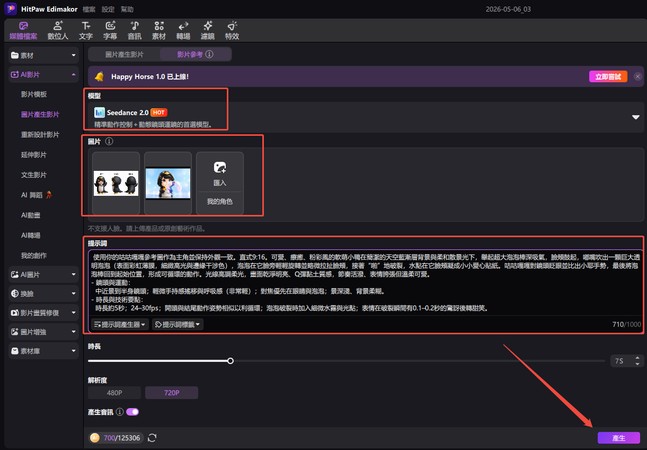Screen dimensions: 647x450
Task: Open 文生影片 in the sidebar
Action: (x=34, y=175)
